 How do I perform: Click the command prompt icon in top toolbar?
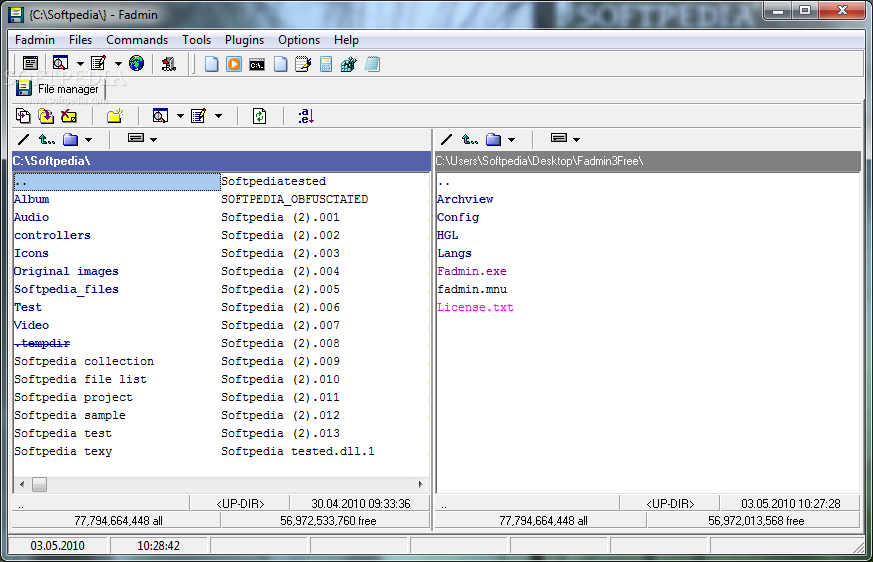(x=257, y=64)
